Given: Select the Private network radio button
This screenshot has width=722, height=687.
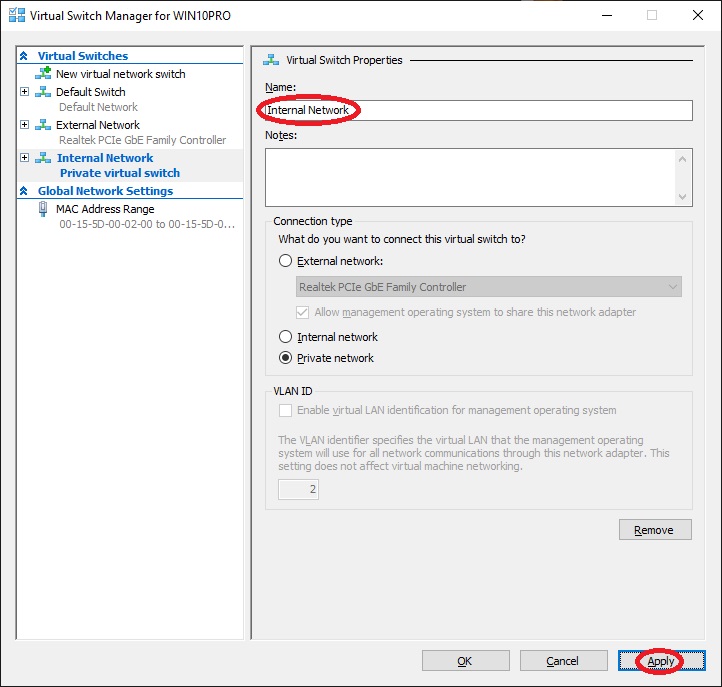Looking at the screenshot, I should click(x=285, y=358).
